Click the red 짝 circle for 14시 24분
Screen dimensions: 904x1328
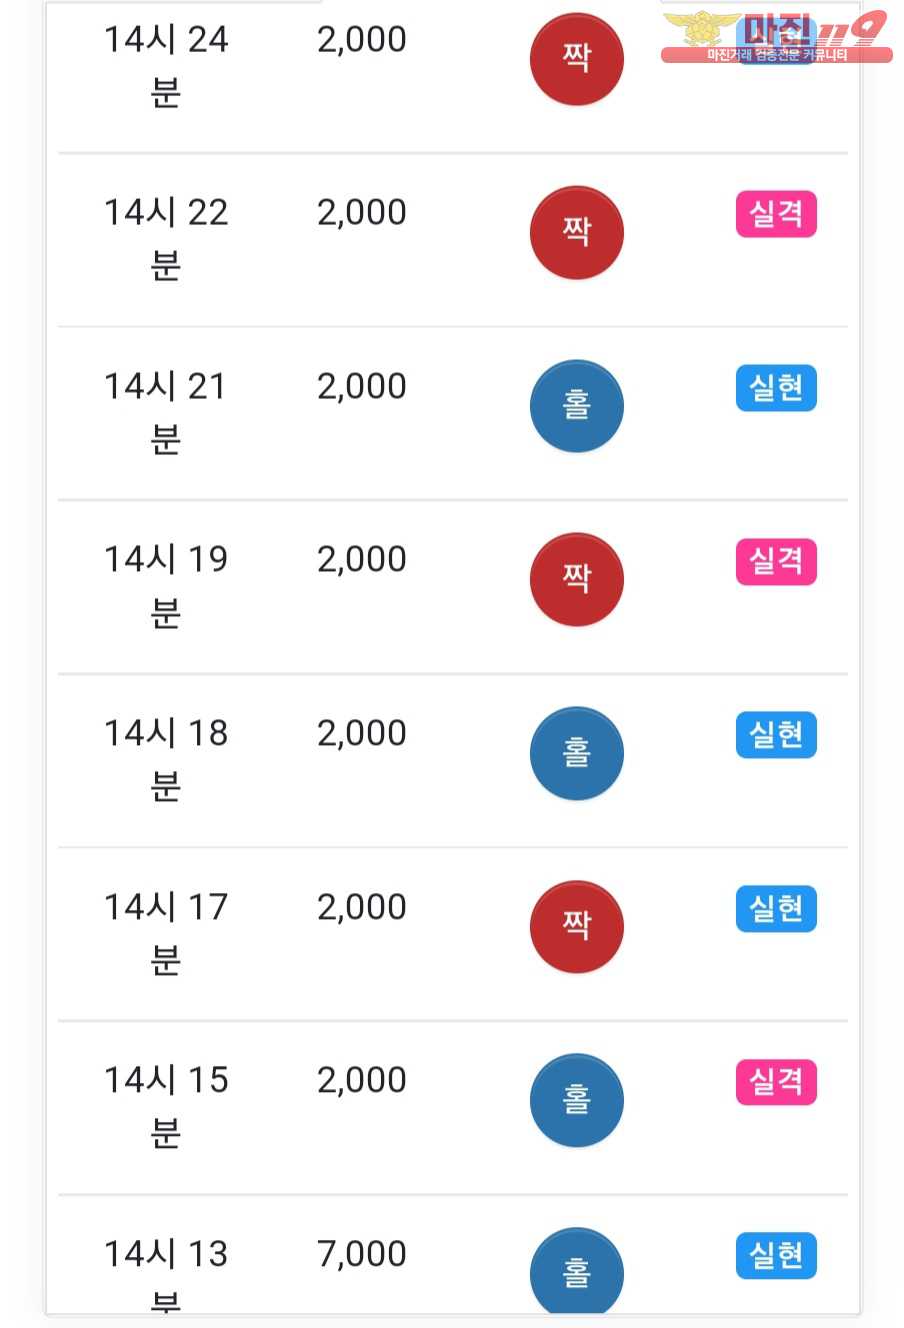pos(577,59)
